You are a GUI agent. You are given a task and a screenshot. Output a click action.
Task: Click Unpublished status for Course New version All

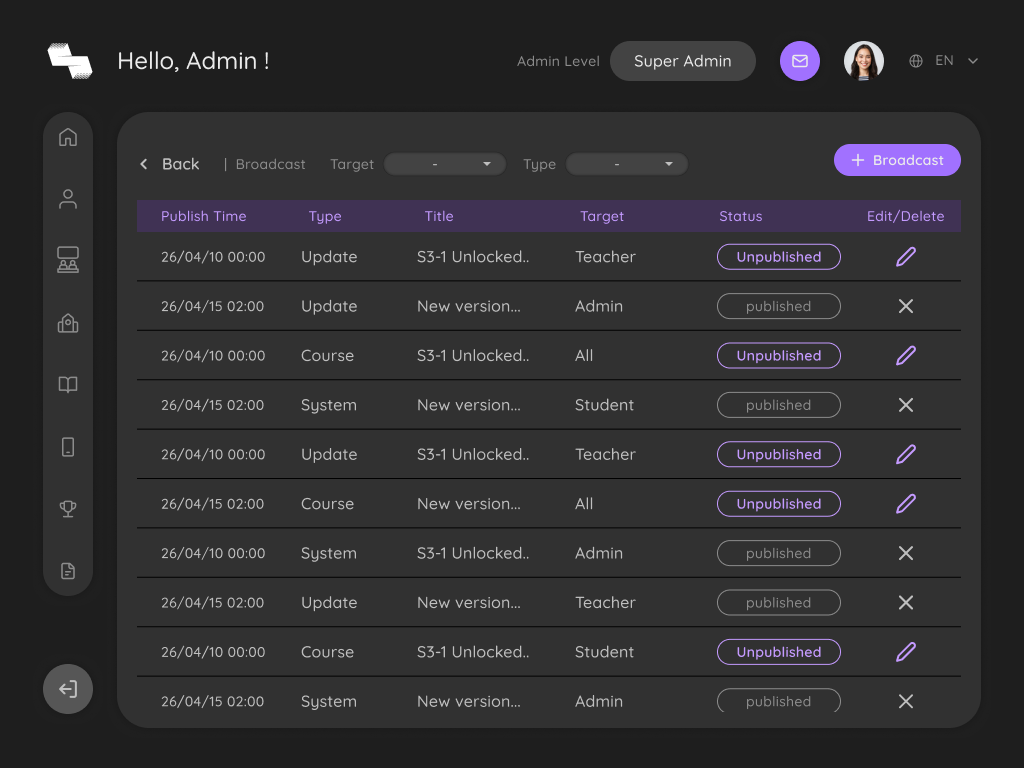click(x=778, y=504)
